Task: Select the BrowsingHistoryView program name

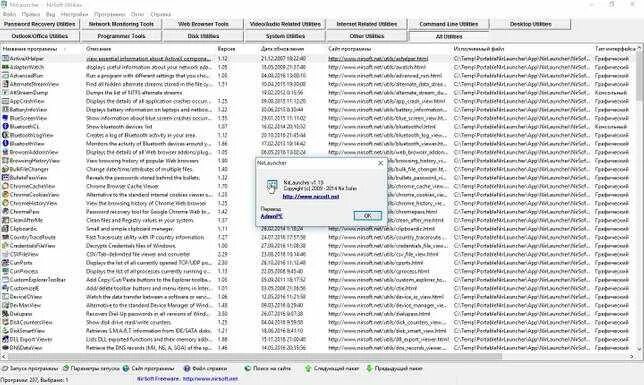Action: (x=35, y=161)
